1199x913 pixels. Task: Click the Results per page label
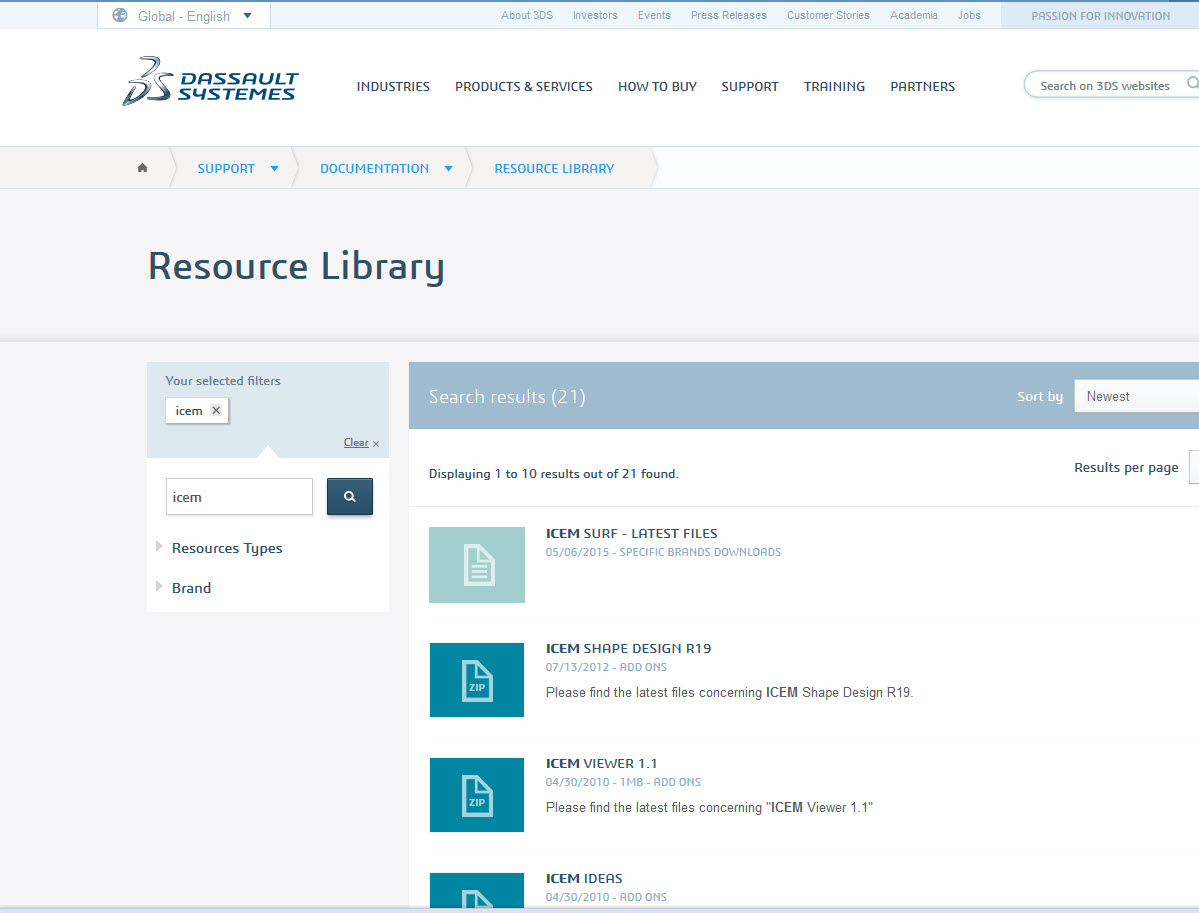tap(1126, 467)
